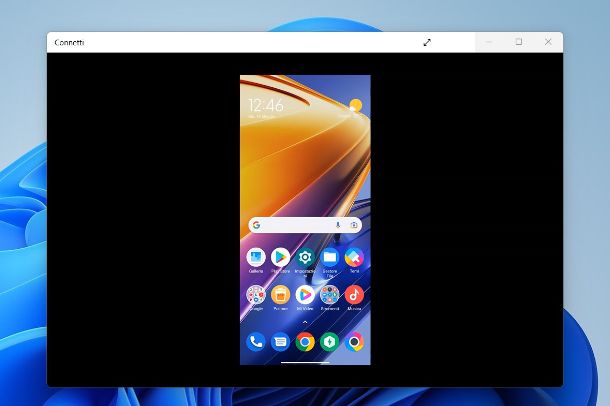Enter full screen with diagonal arrows icon
Image resolution: width=610 pixels, height=406 pixels.
[427, 42]
